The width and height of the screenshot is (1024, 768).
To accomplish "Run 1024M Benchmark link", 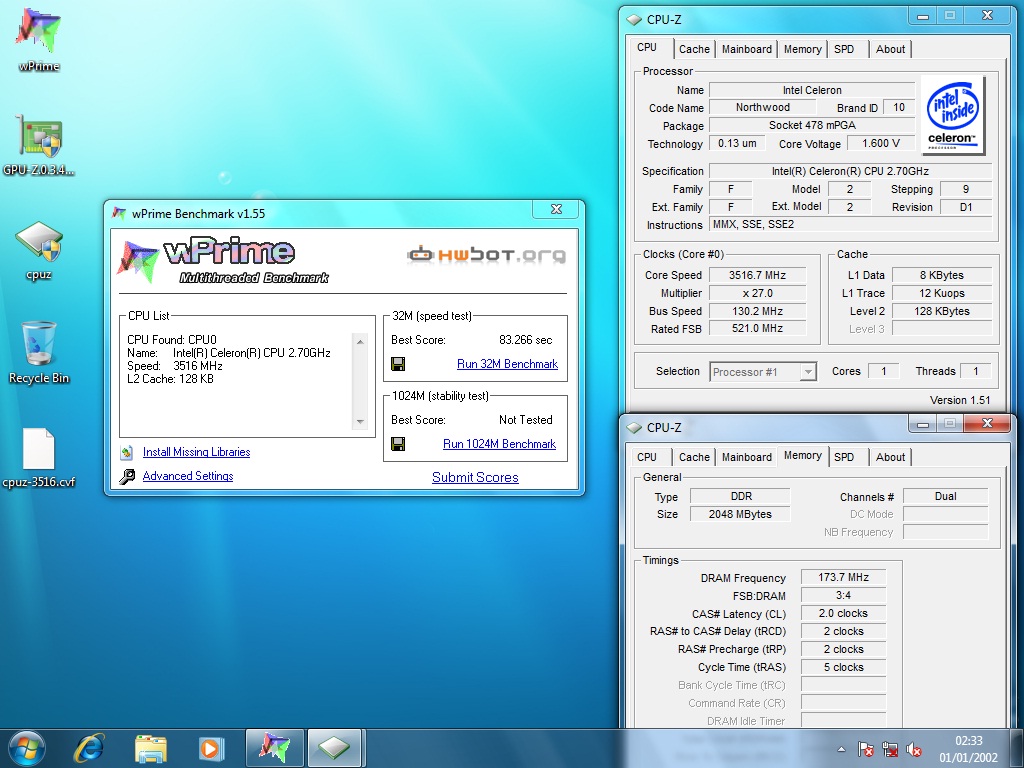I will [x=500, y=444].
